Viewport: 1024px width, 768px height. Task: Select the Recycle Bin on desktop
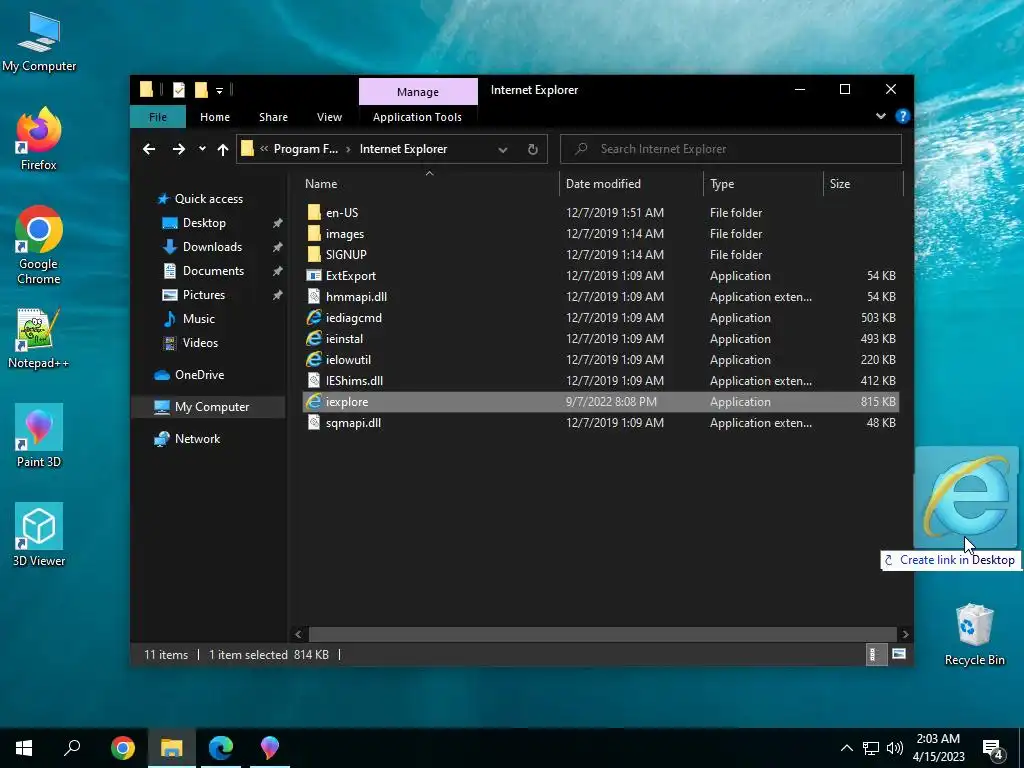[x=974, y=634]
